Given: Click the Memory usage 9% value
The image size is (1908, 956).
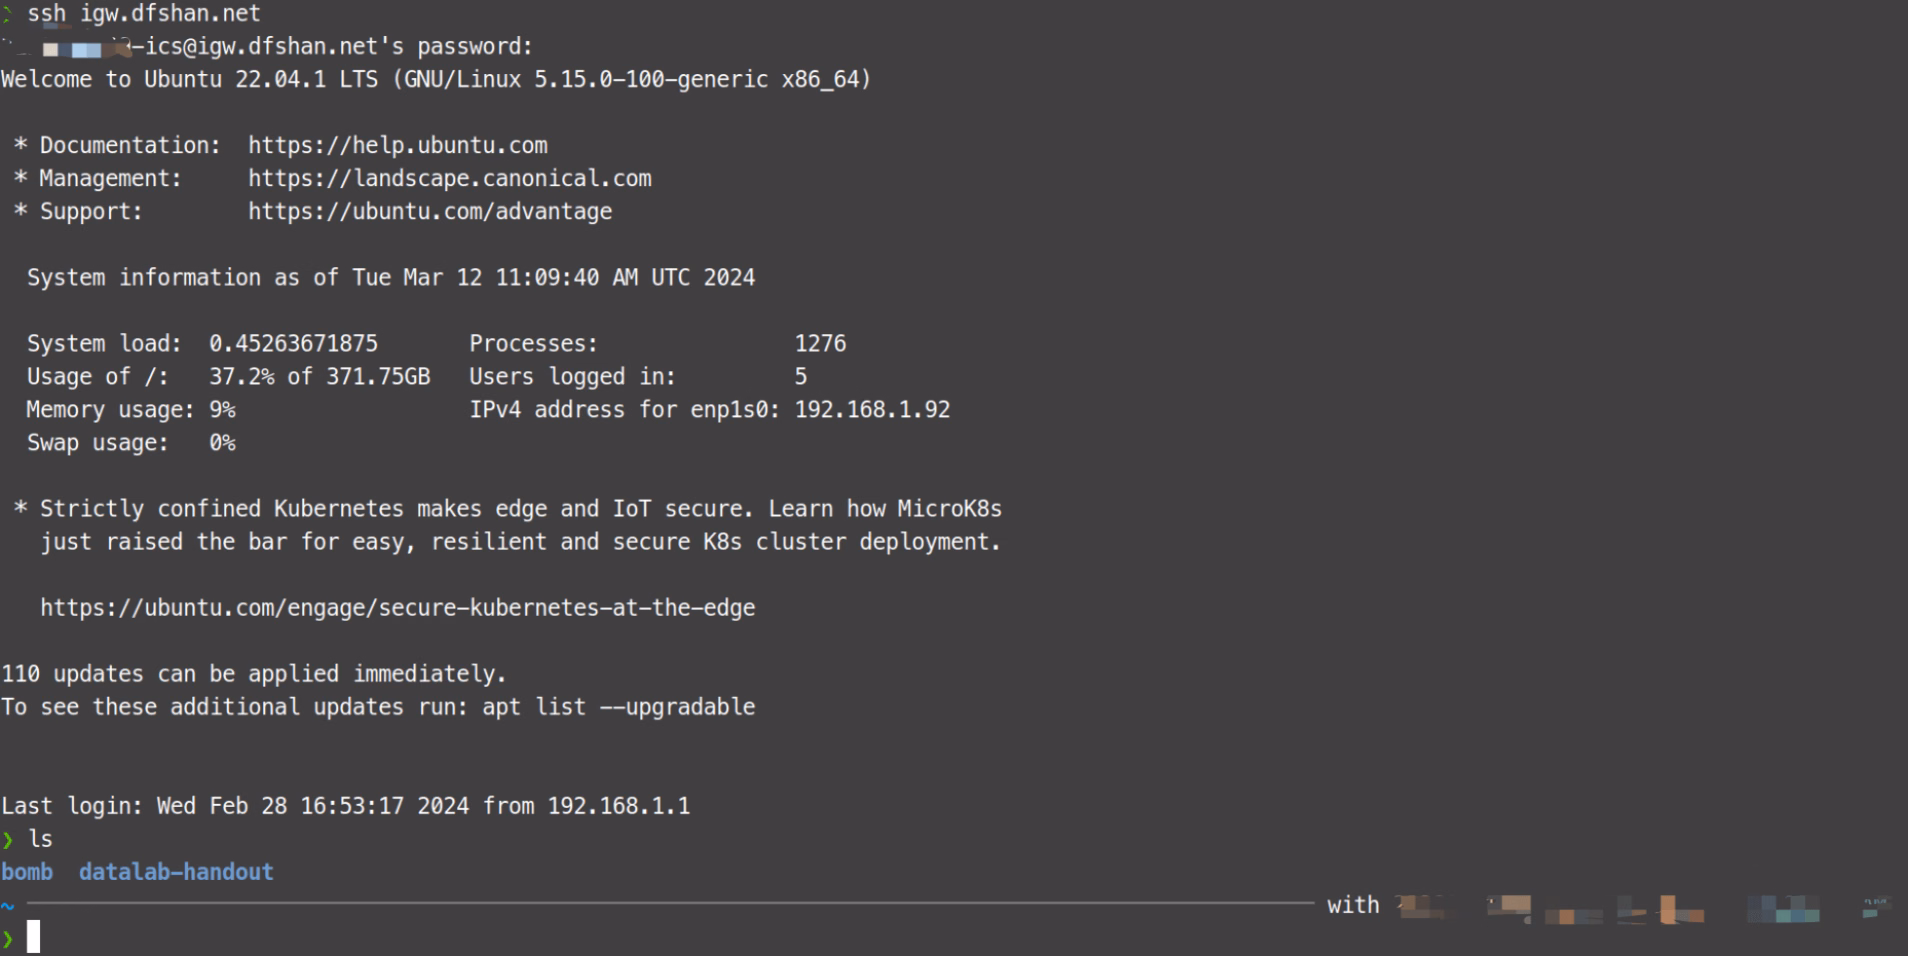Looking at the screenshot, I should [x=222, y=410].
